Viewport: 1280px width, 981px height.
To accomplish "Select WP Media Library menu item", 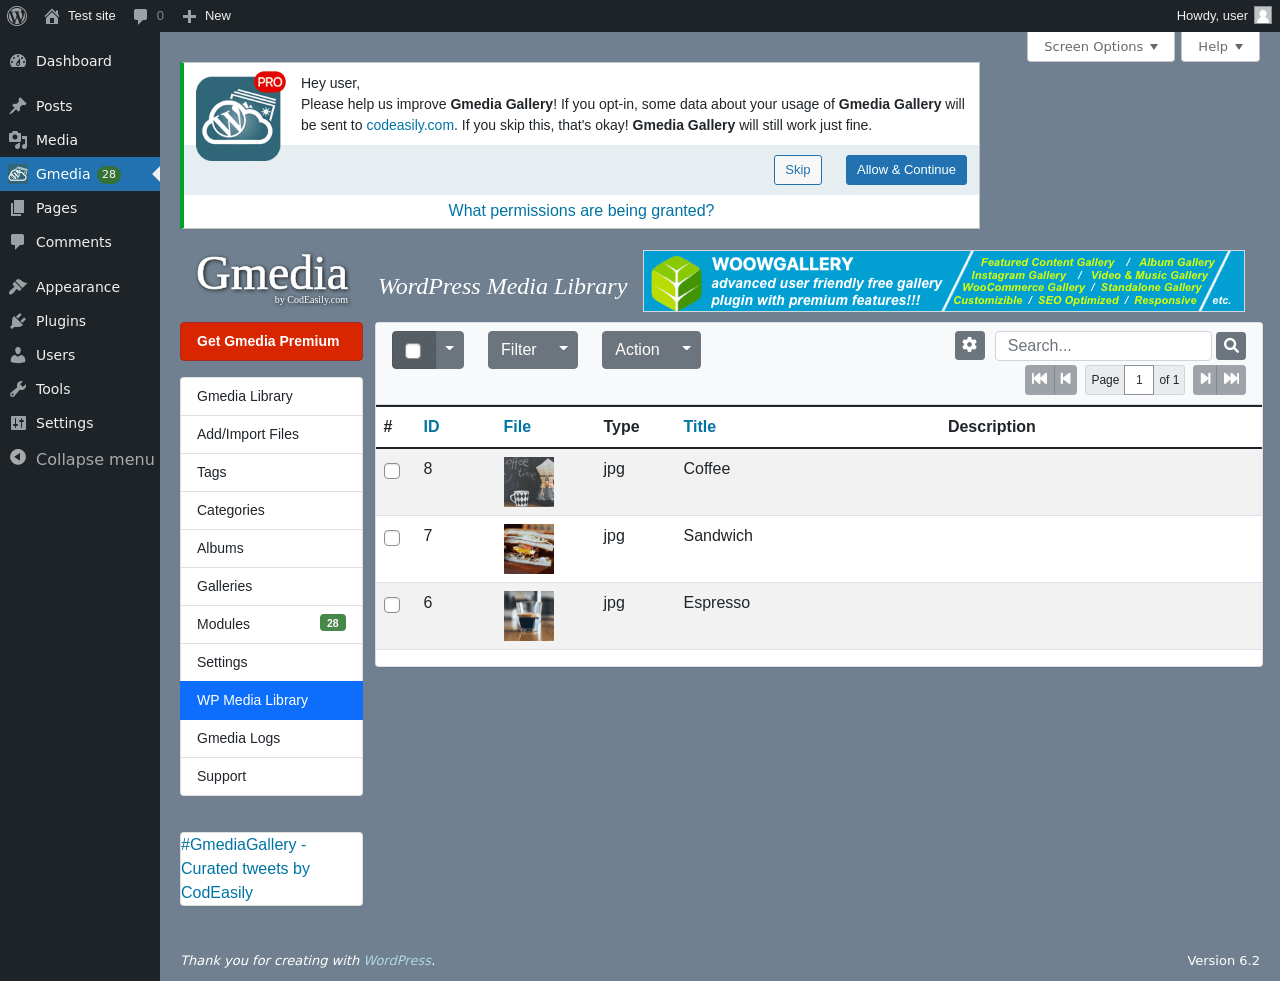I will tap(271, 700).
